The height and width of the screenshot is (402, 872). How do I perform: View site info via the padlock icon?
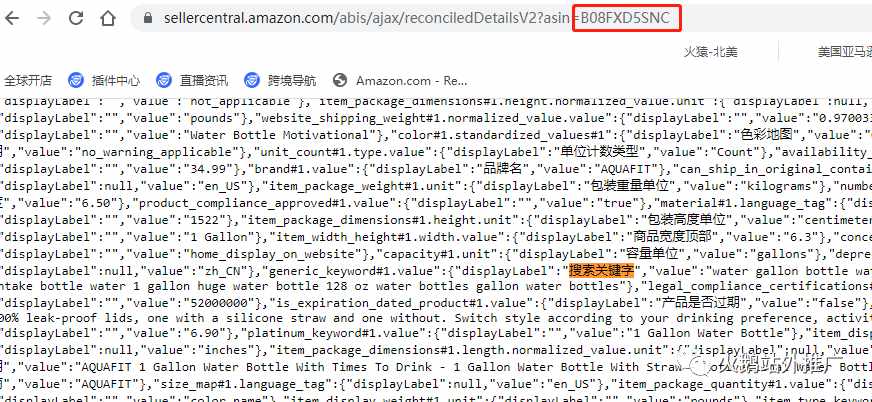147,18
